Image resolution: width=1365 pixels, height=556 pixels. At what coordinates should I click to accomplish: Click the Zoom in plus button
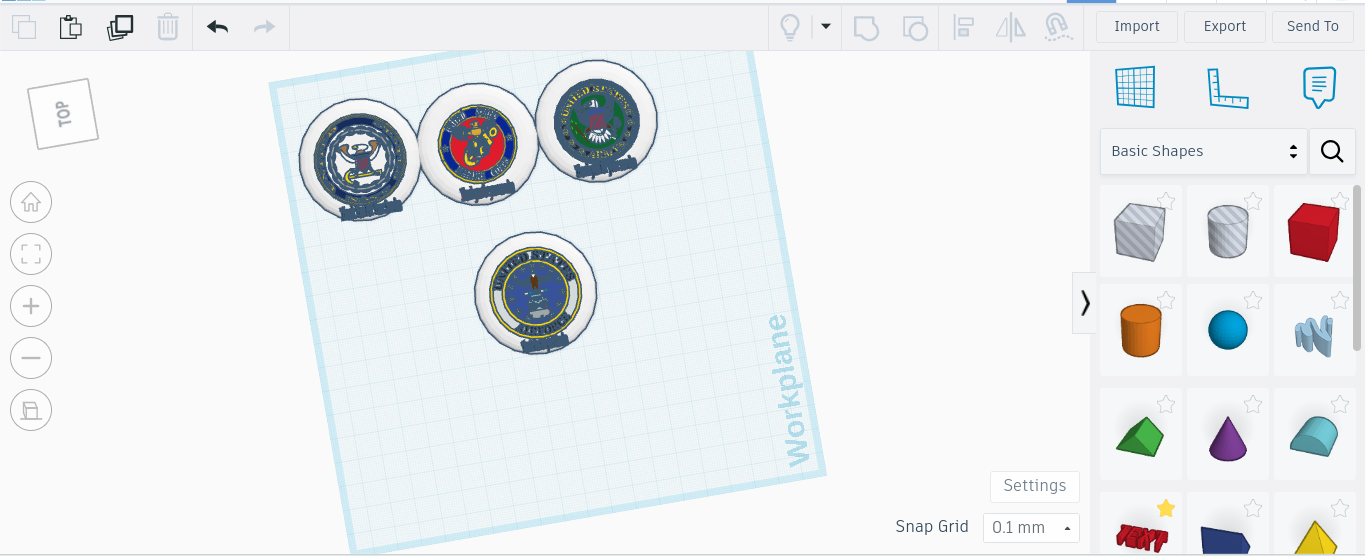(31, 306)
